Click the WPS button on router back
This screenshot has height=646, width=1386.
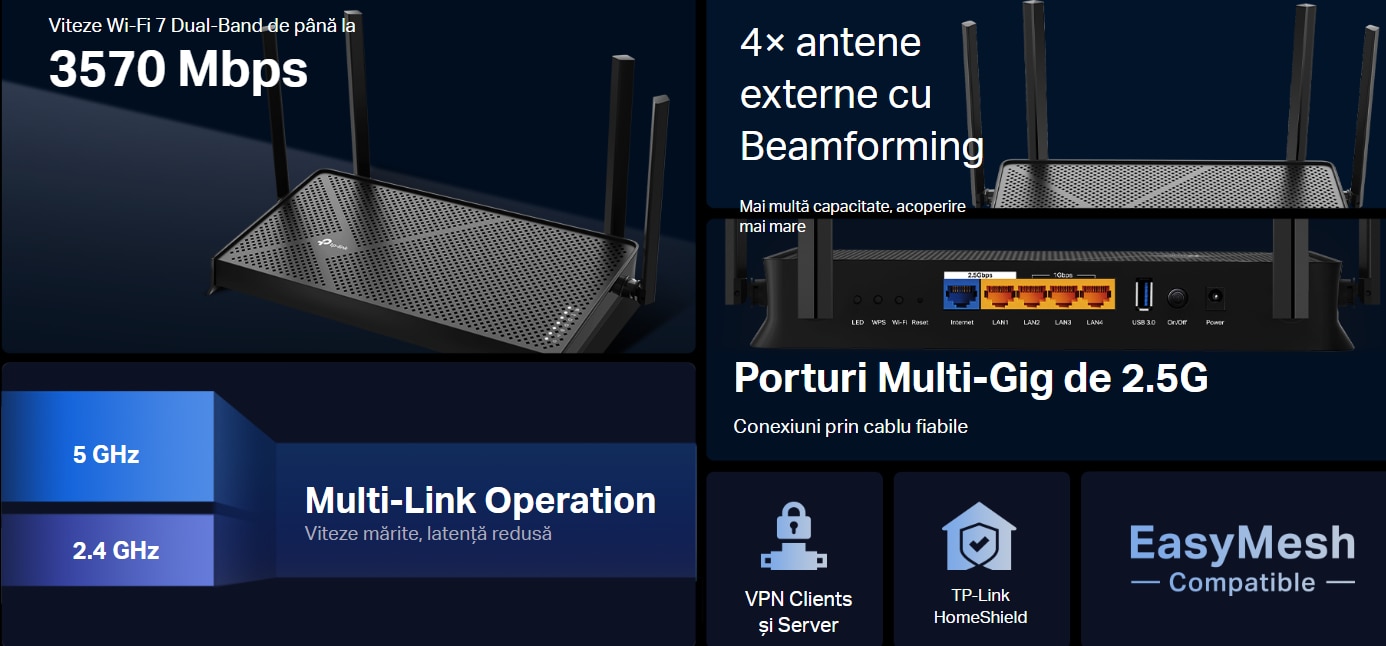point(878,300)
